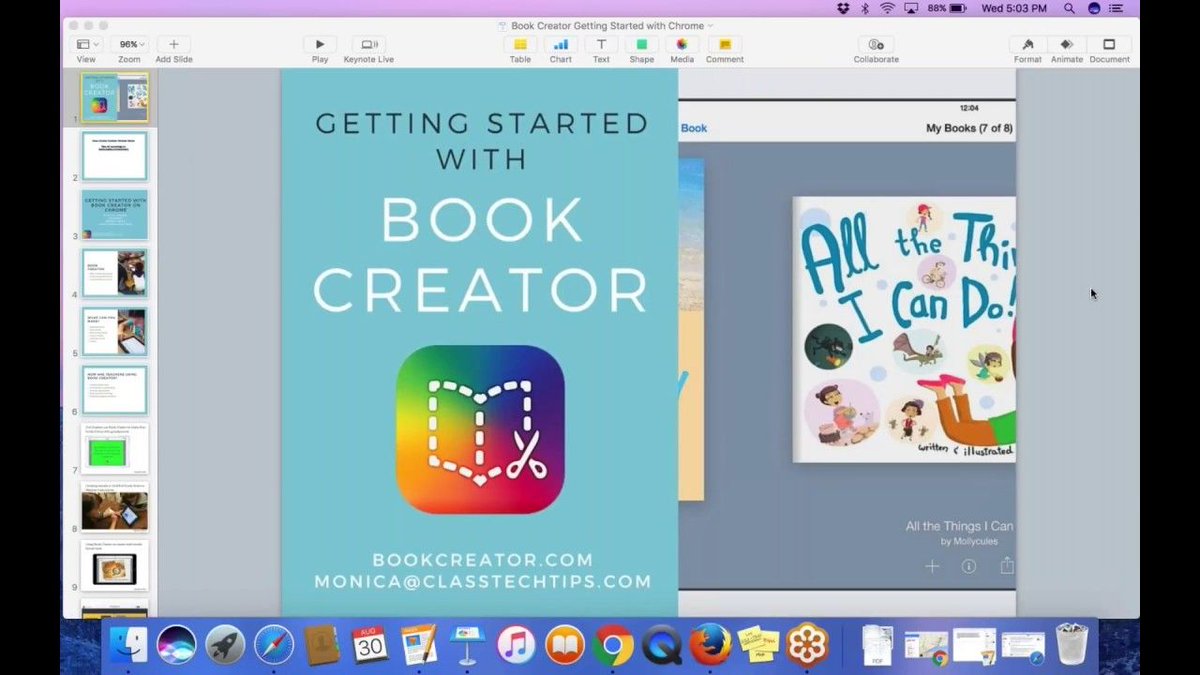Viewport: 1200px width, 675px height.
Task: Launch Siri from the Dock
Action: (176, 645)
